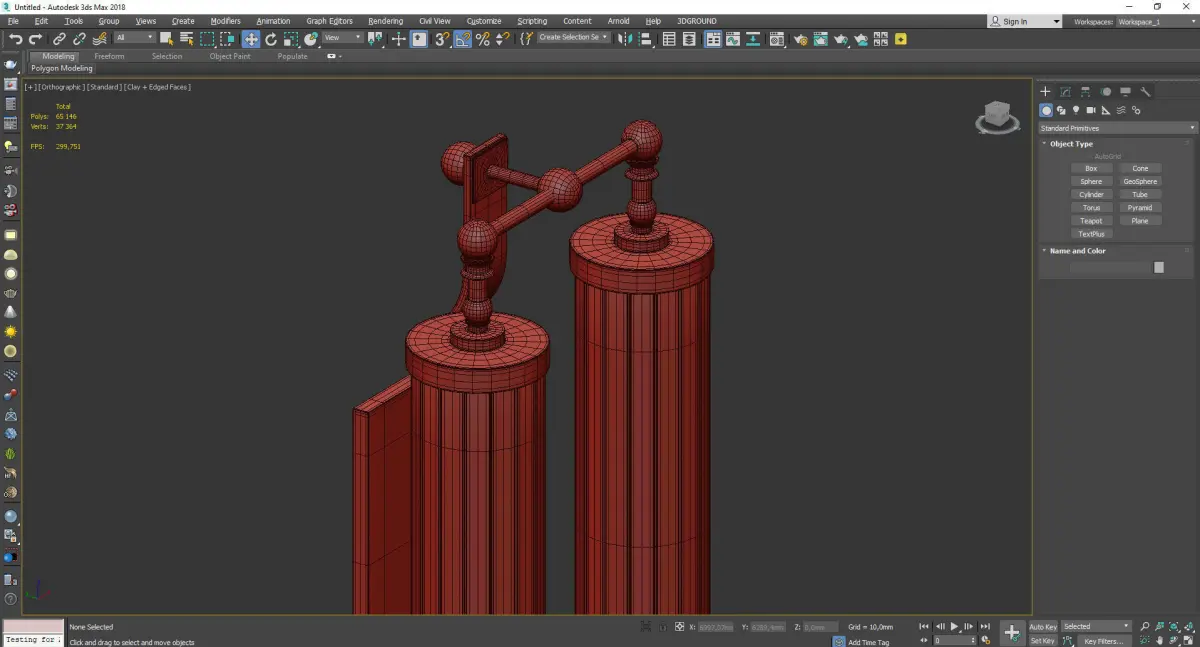Click the Select and Place icon
The width and height of the screenshot is (1200, 647).
click(x=311, y=39)
